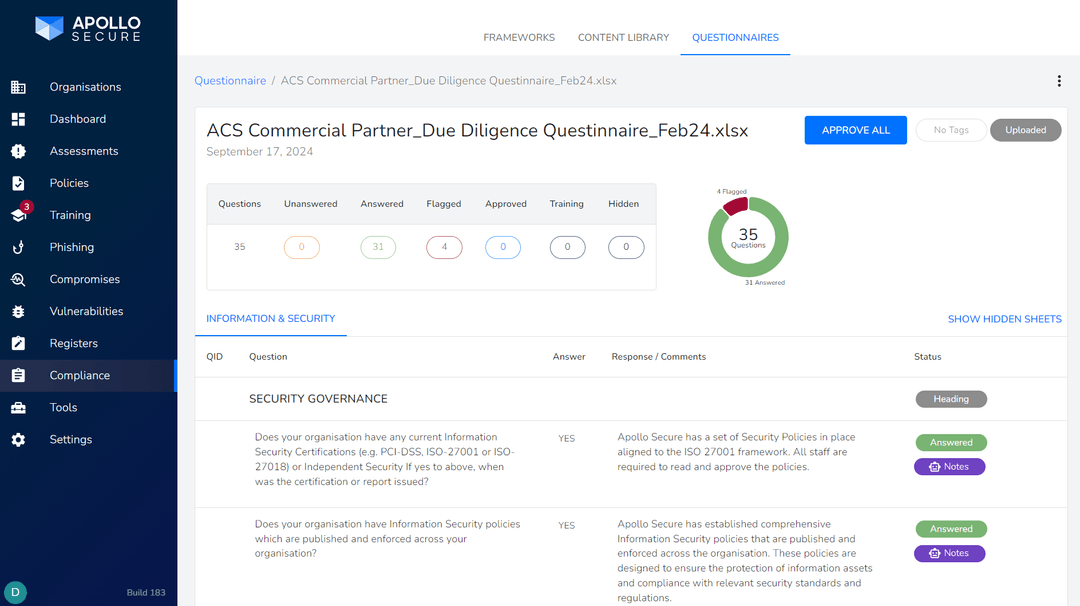Navigate to Assessments
The height and width of the screenshot is (606, 1080).
pyautogui.click(x=84, y=151)
